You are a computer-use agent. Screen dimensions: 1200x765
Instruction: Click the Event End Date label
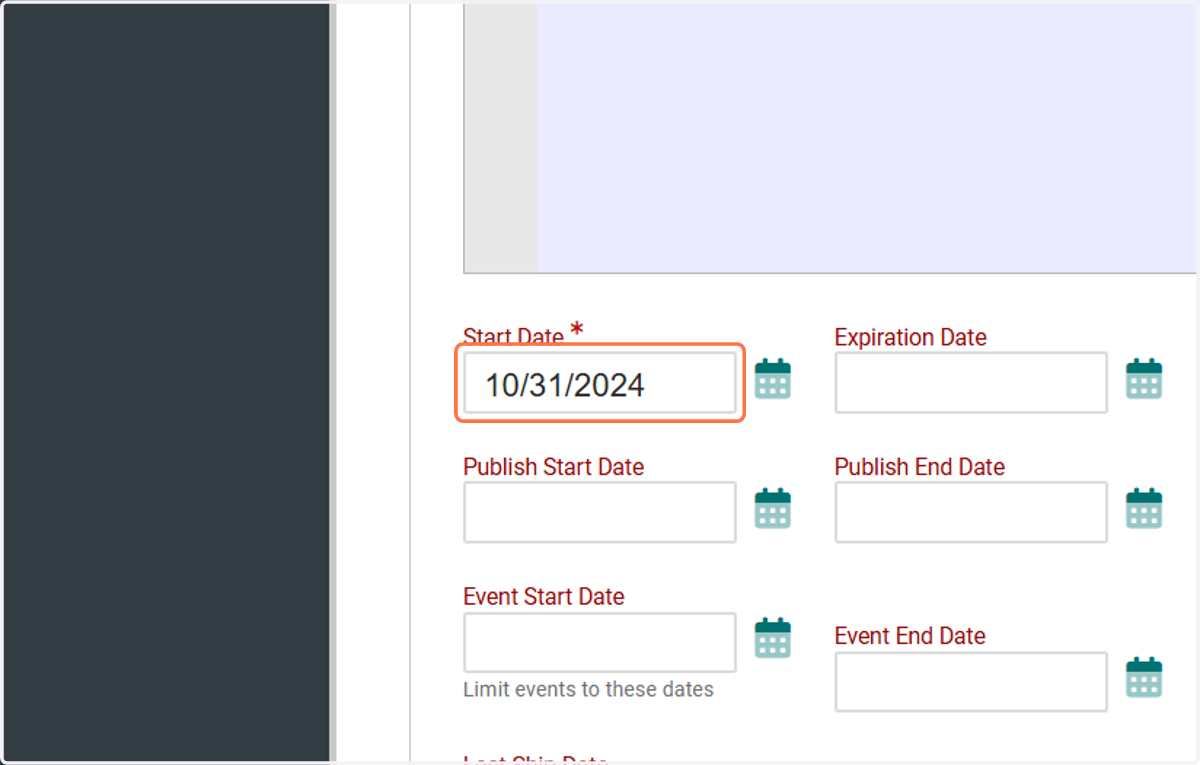click(910, 636)
